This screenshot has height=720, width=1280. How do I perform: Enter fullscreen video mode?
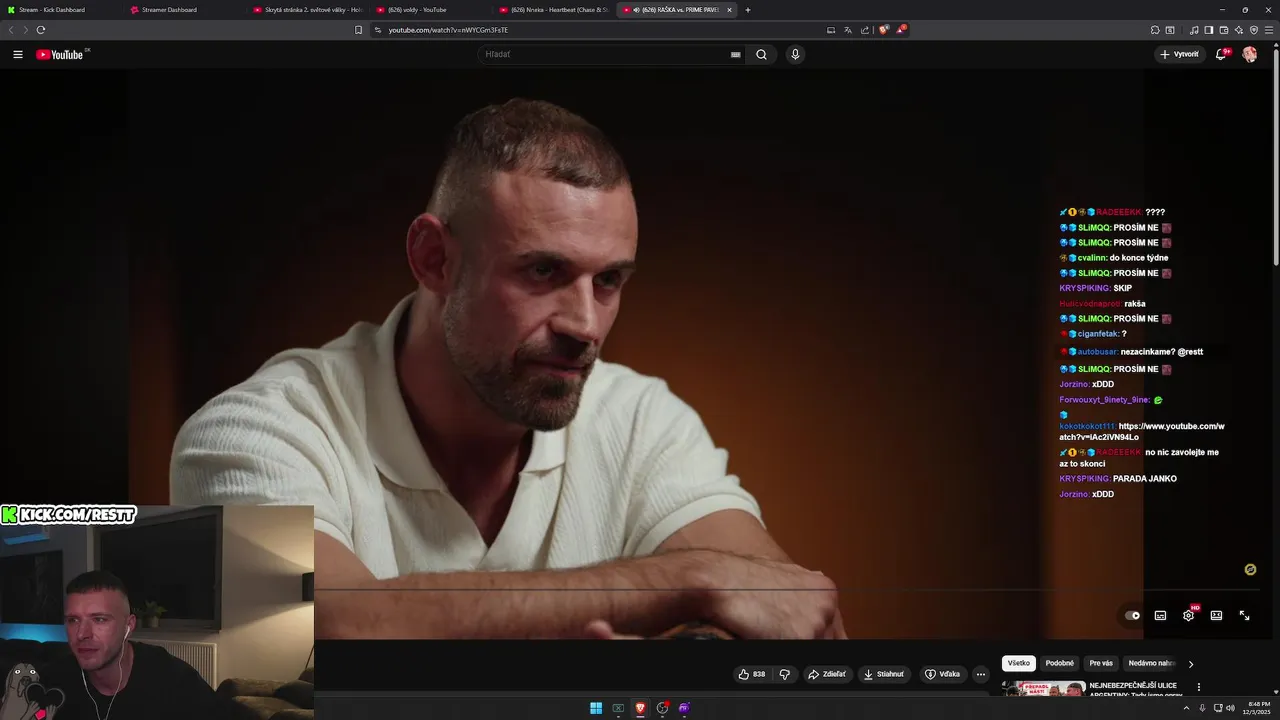pos(1244,615)
